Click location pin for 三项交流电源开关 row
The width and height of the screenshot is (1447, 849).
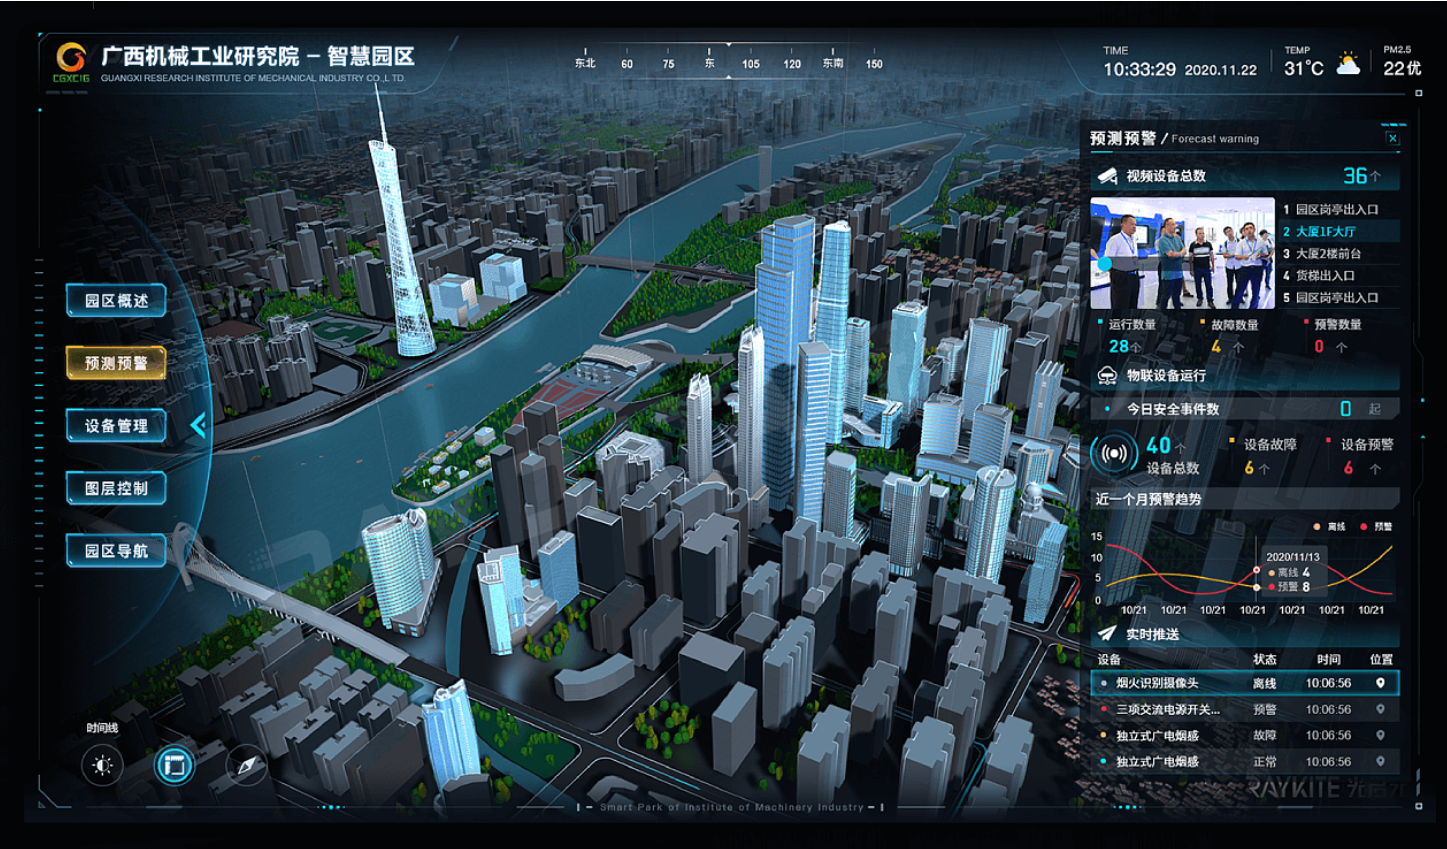pos(1380,709)
